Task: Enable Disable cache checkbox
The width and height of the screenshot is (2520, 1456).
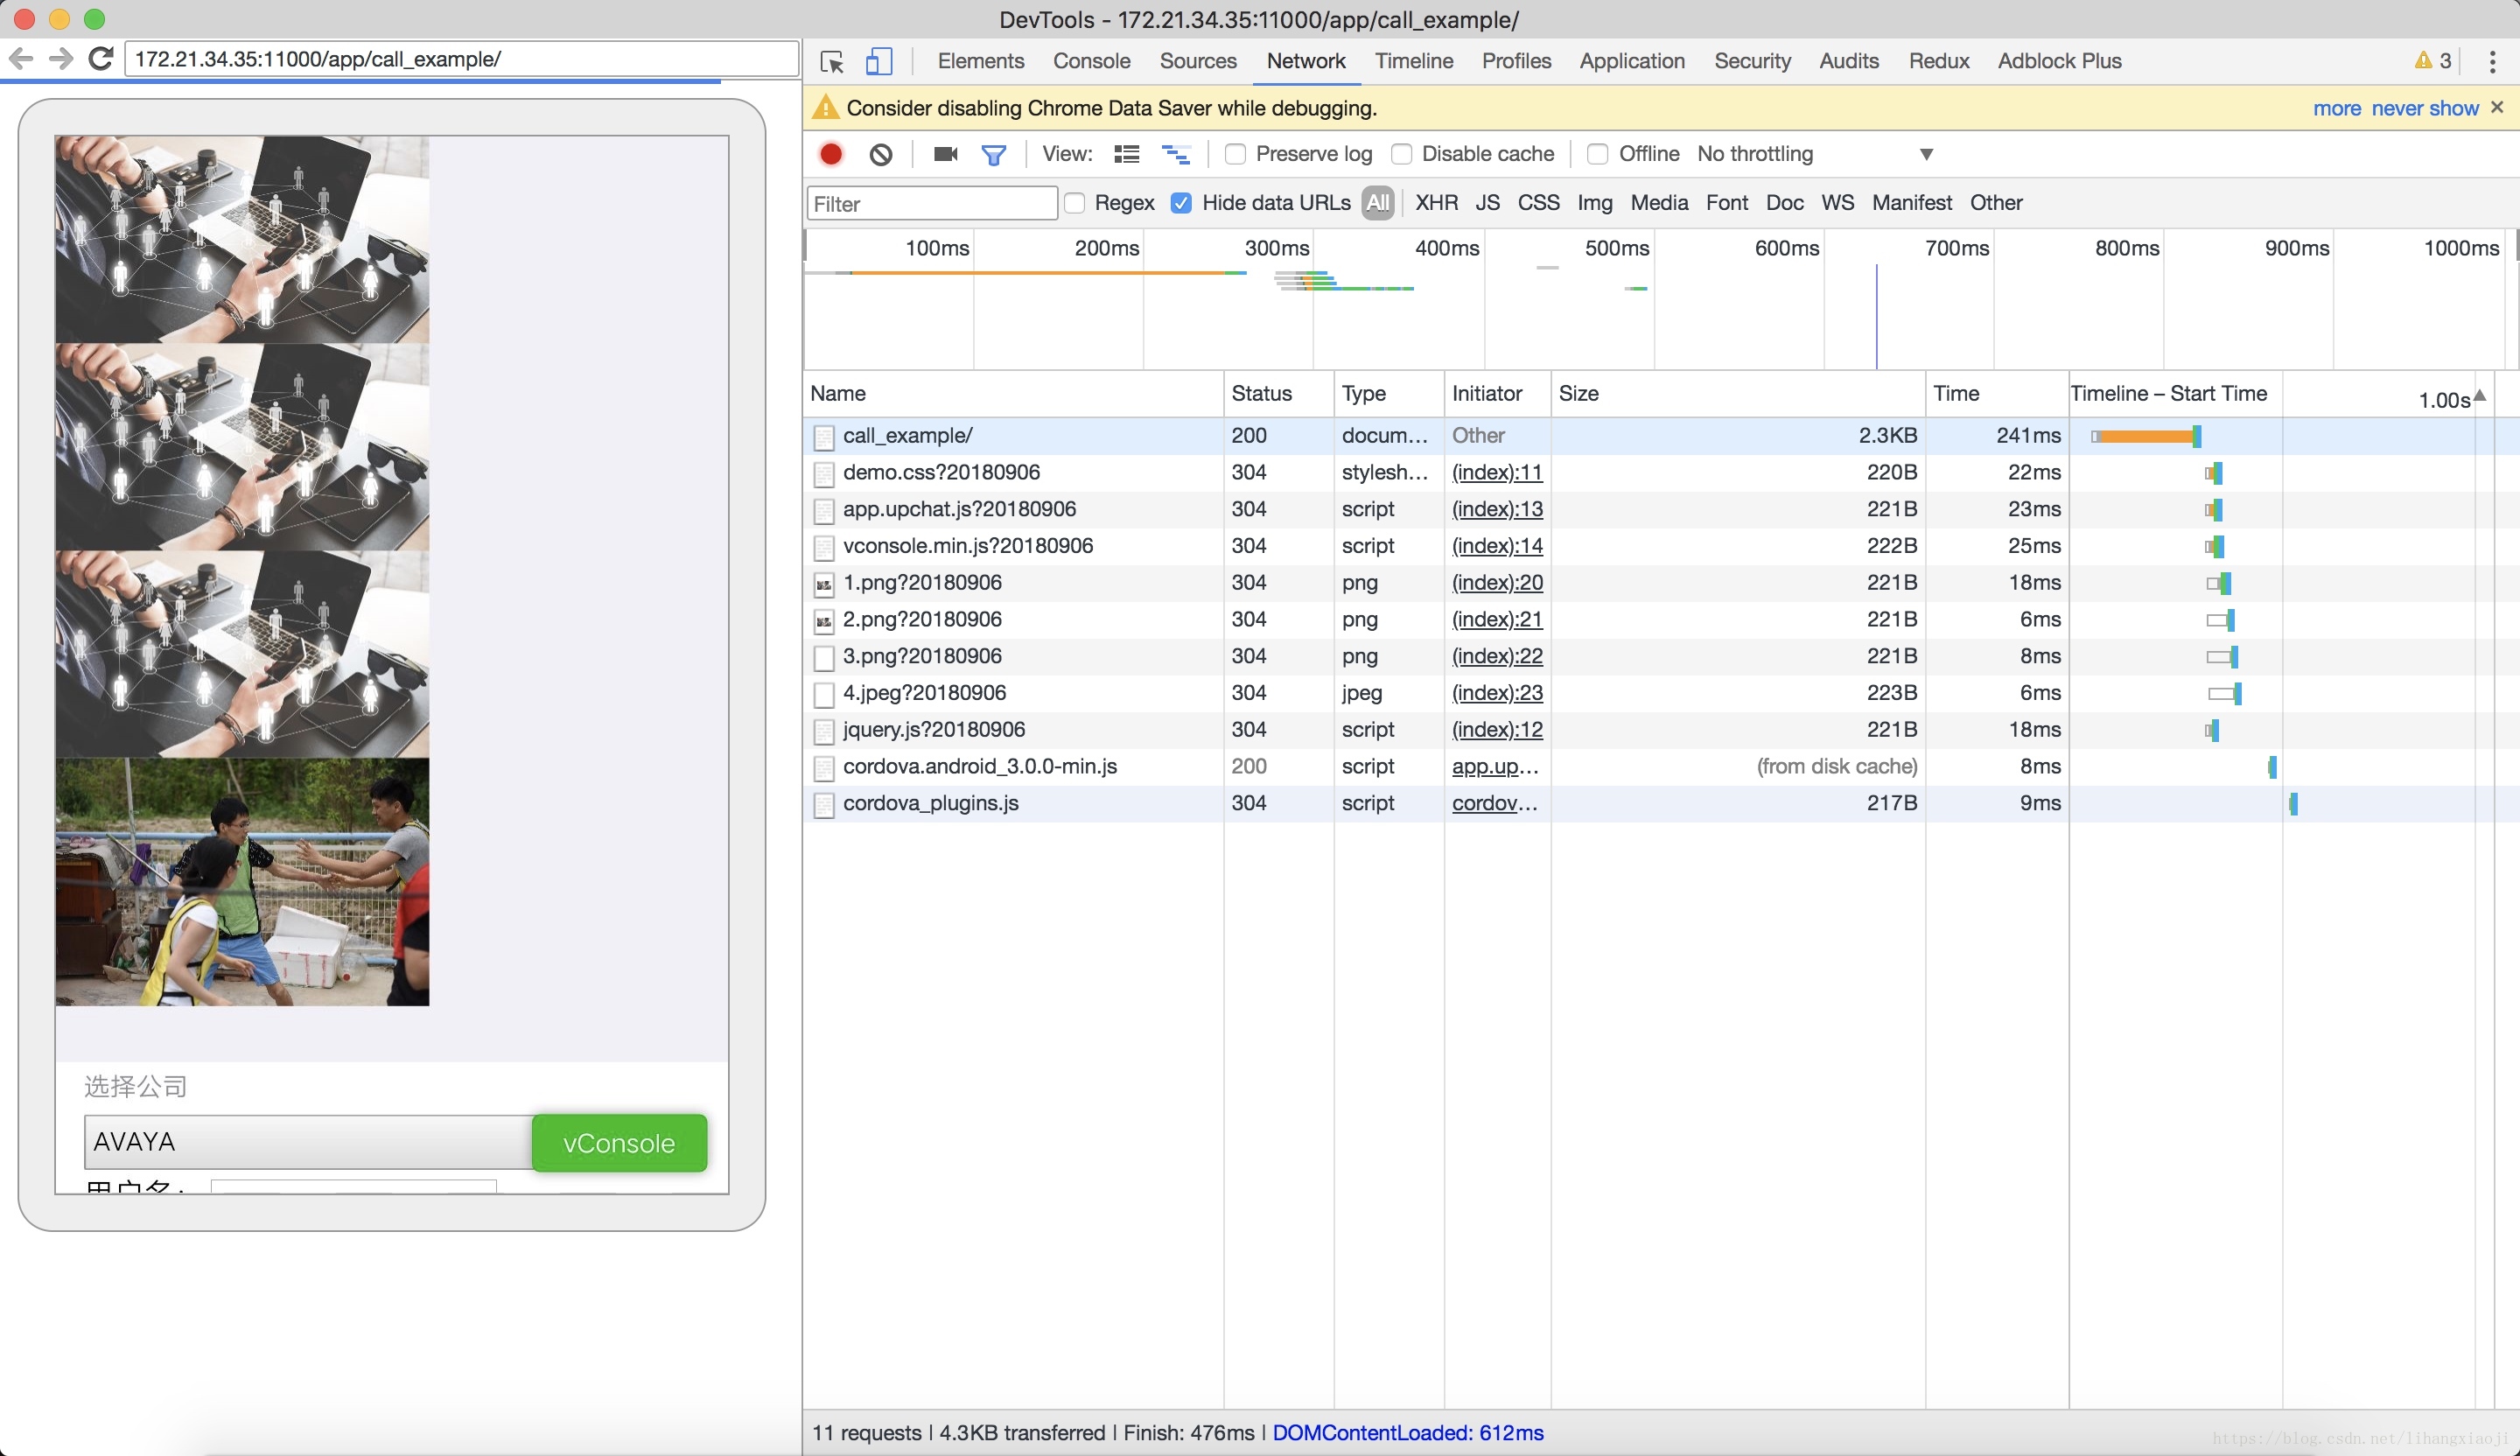Action: click(1401, 154)
